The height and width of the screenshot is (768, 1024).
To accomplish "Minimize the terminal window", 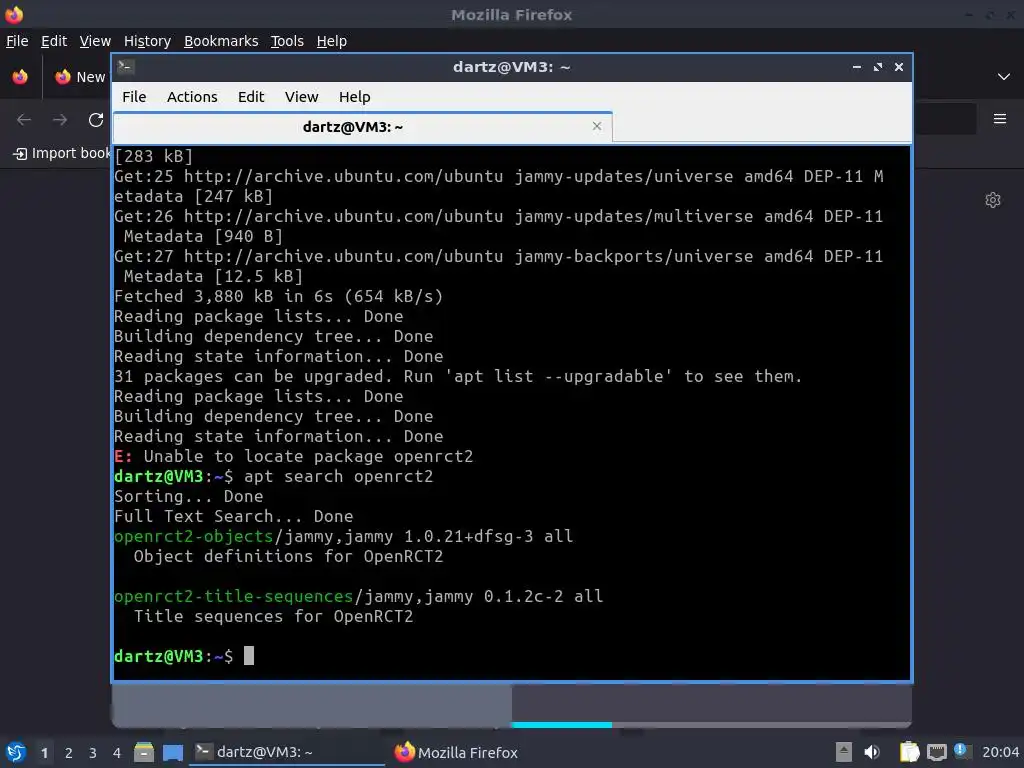I will [857, 67].
